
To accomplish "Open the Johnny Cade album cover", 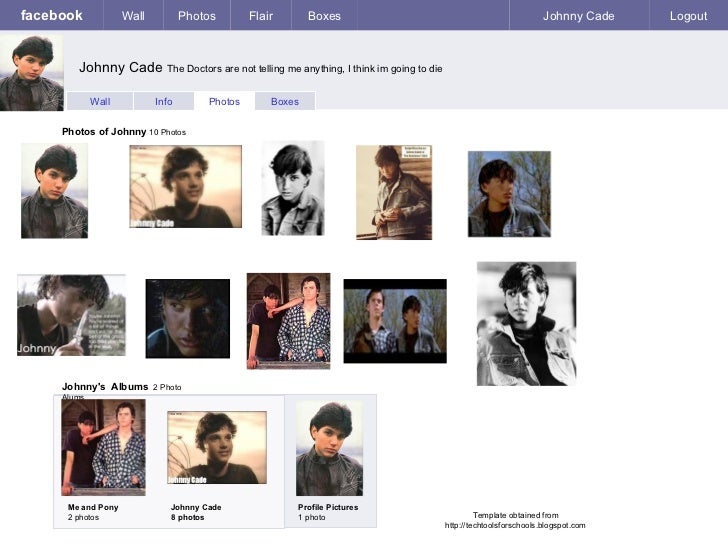I will pyautogui.click(x=217, y=448).
